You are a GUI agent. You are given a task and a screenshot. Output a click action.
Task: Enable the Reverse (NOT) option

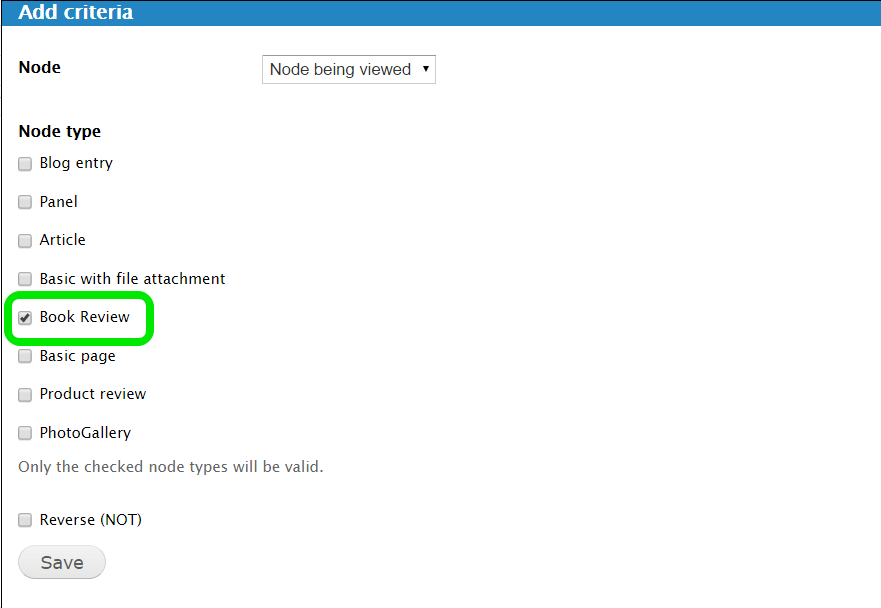[25, 520]
